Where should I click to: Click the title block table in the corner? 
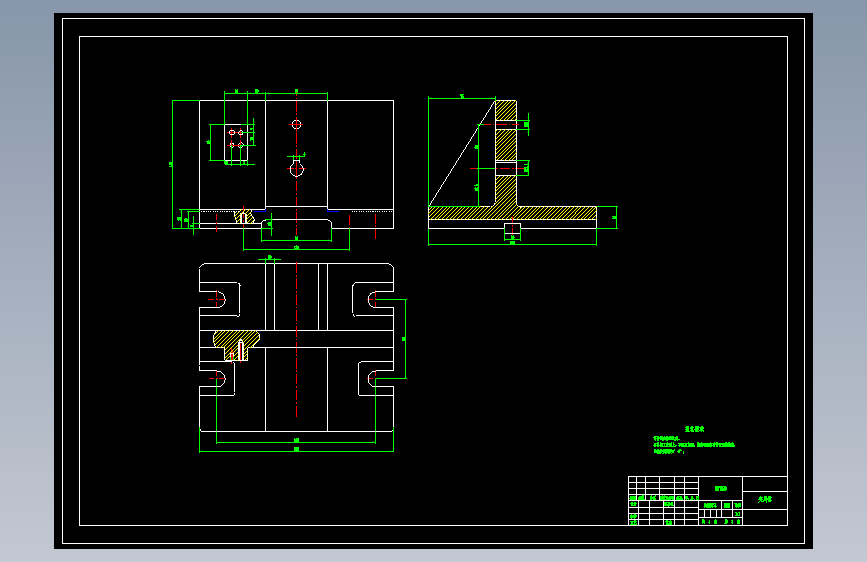coord(708,501)
